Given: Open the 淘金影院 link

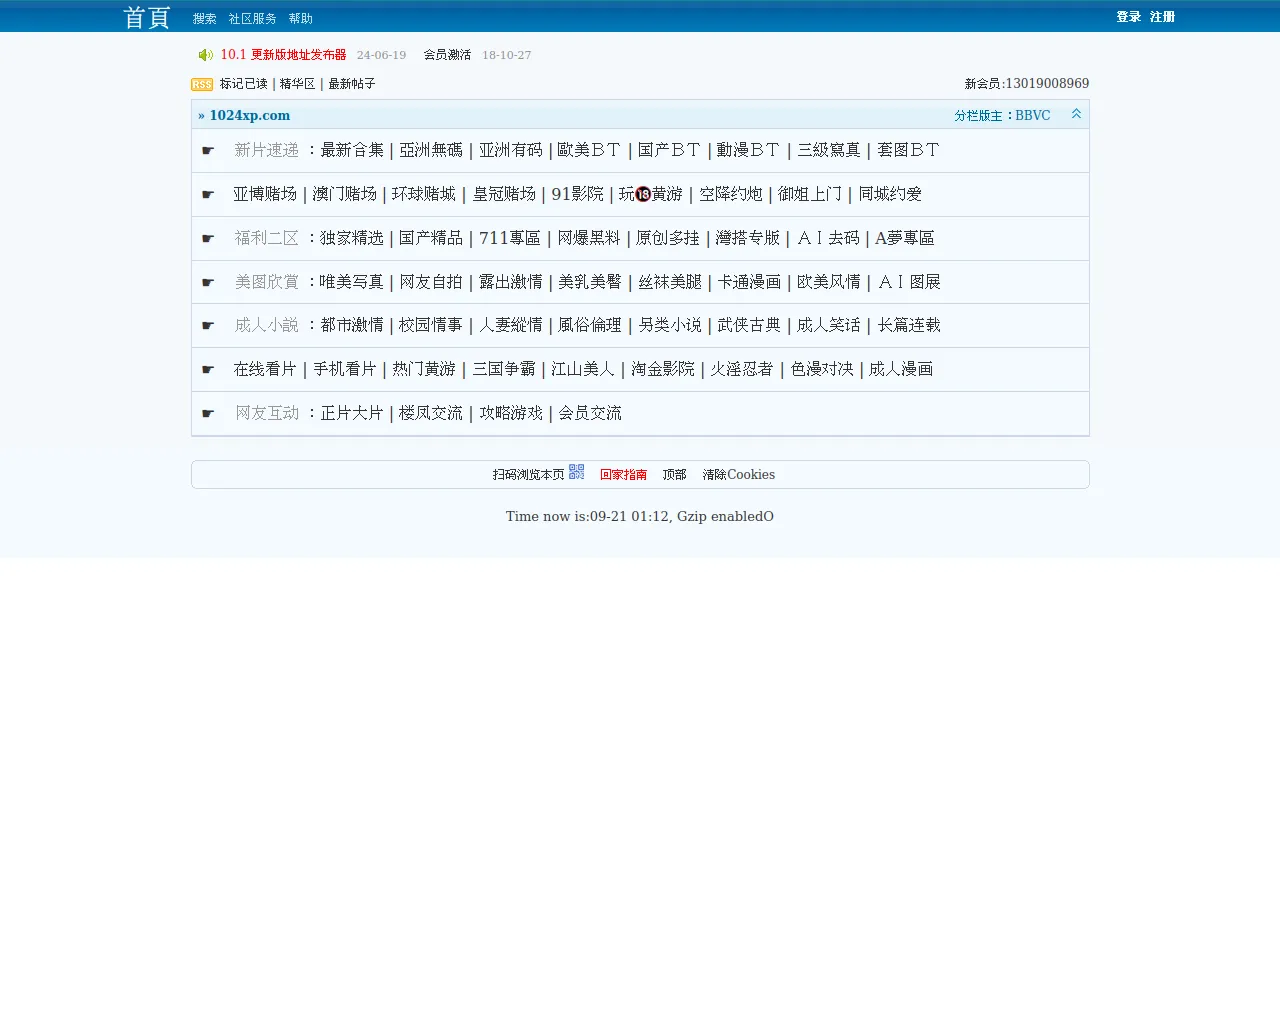Looking at the screenshot, I should coord(663,369).
